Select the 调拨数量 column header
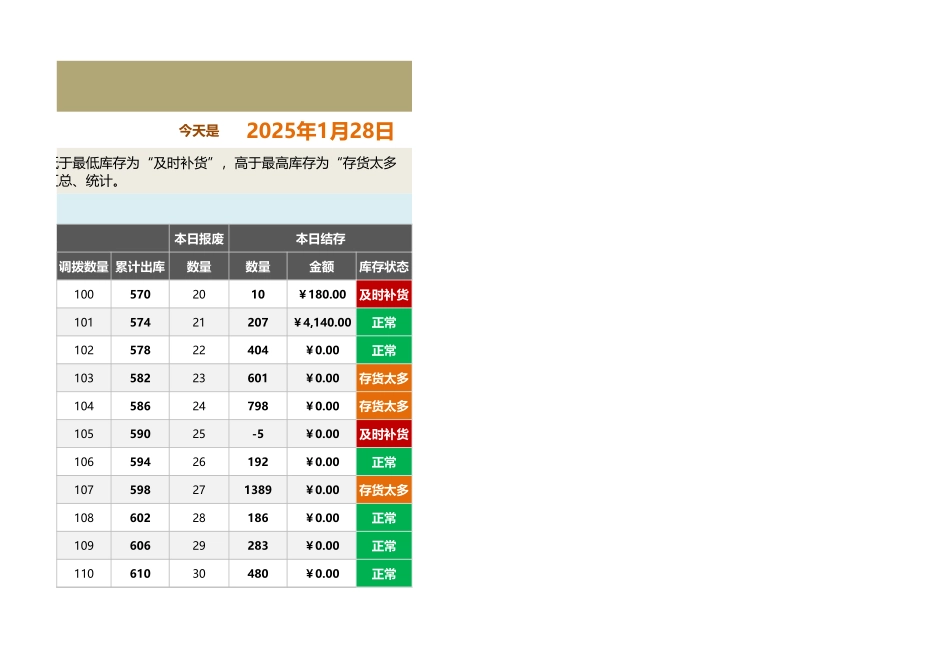The width and height of the screenshot is (950, 672). [x=82, y=266]
